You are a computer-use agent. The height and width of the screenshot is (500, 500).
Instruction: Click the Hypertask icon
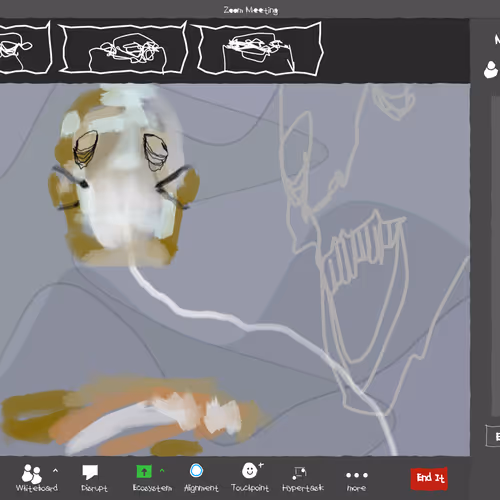pos(299,473)
